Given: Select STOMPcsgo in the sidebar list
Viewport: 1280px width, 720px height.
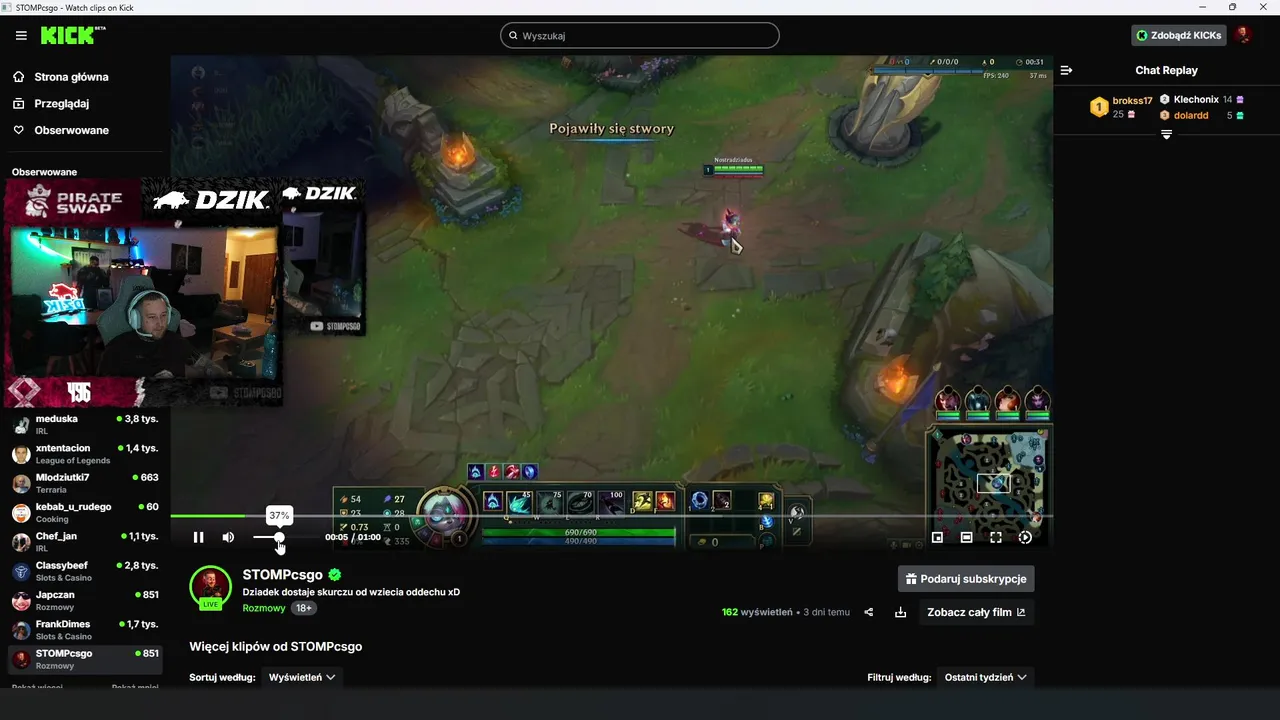Looking at the screenshot, I should coord(85,659).
